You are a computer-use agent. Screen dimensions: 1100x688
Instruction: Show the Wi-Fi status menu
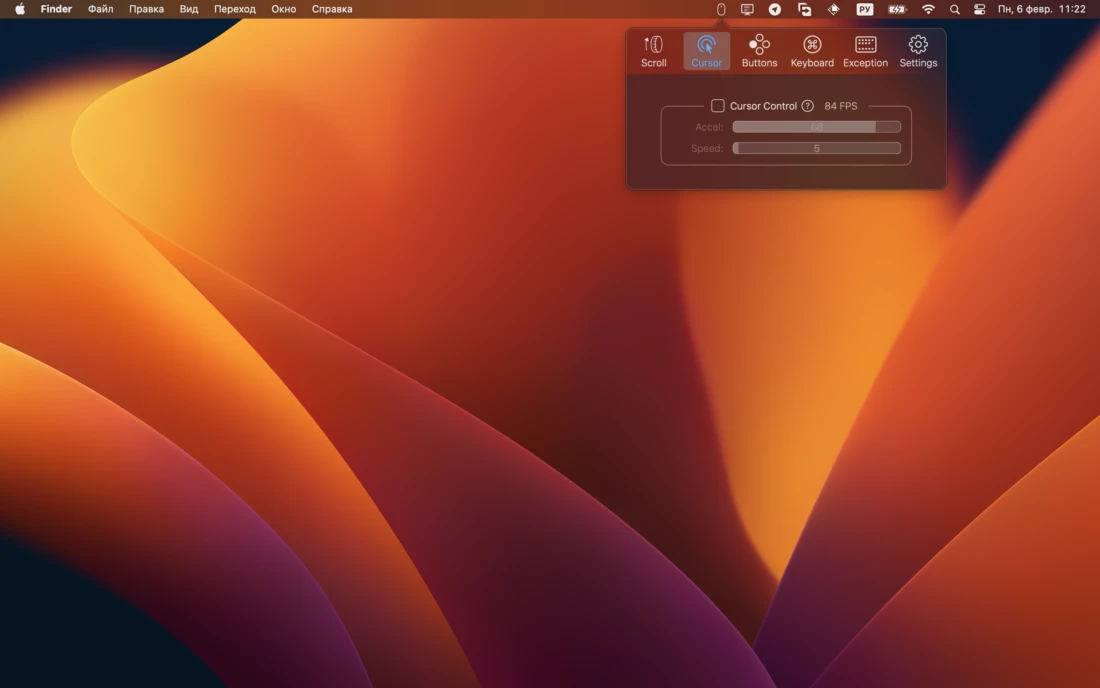click(928, 9)
